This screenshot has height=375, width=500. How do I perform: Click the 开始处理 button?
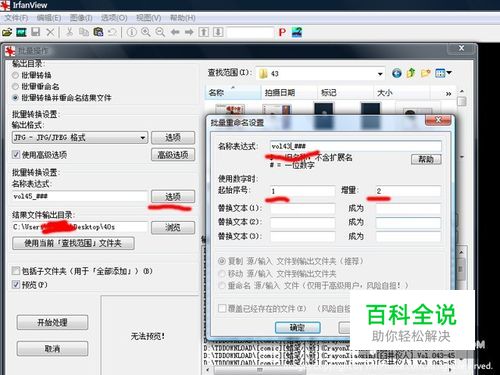tap(52, 322)
